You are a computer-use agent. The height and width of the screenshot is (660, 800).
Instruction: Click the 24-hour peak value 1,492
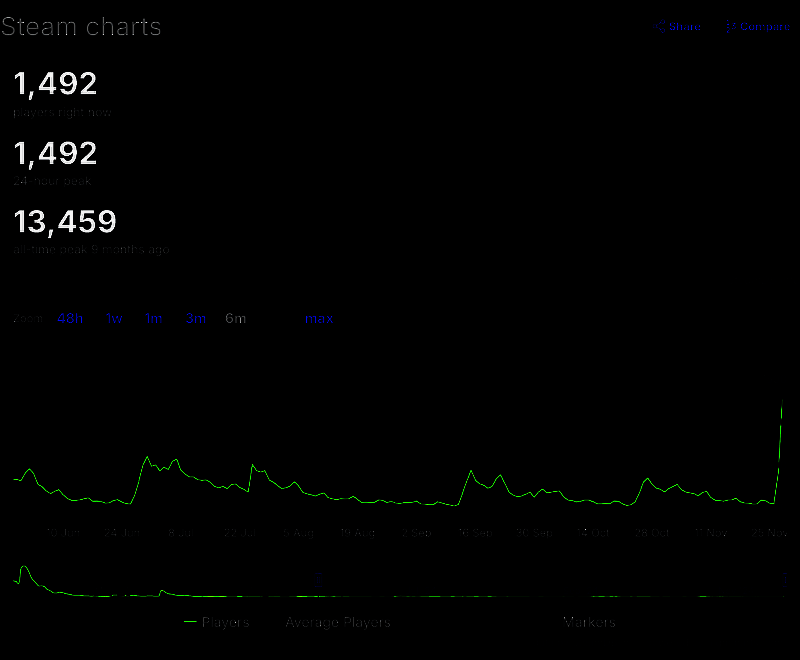pyautogui.click(x=55, y=153)
